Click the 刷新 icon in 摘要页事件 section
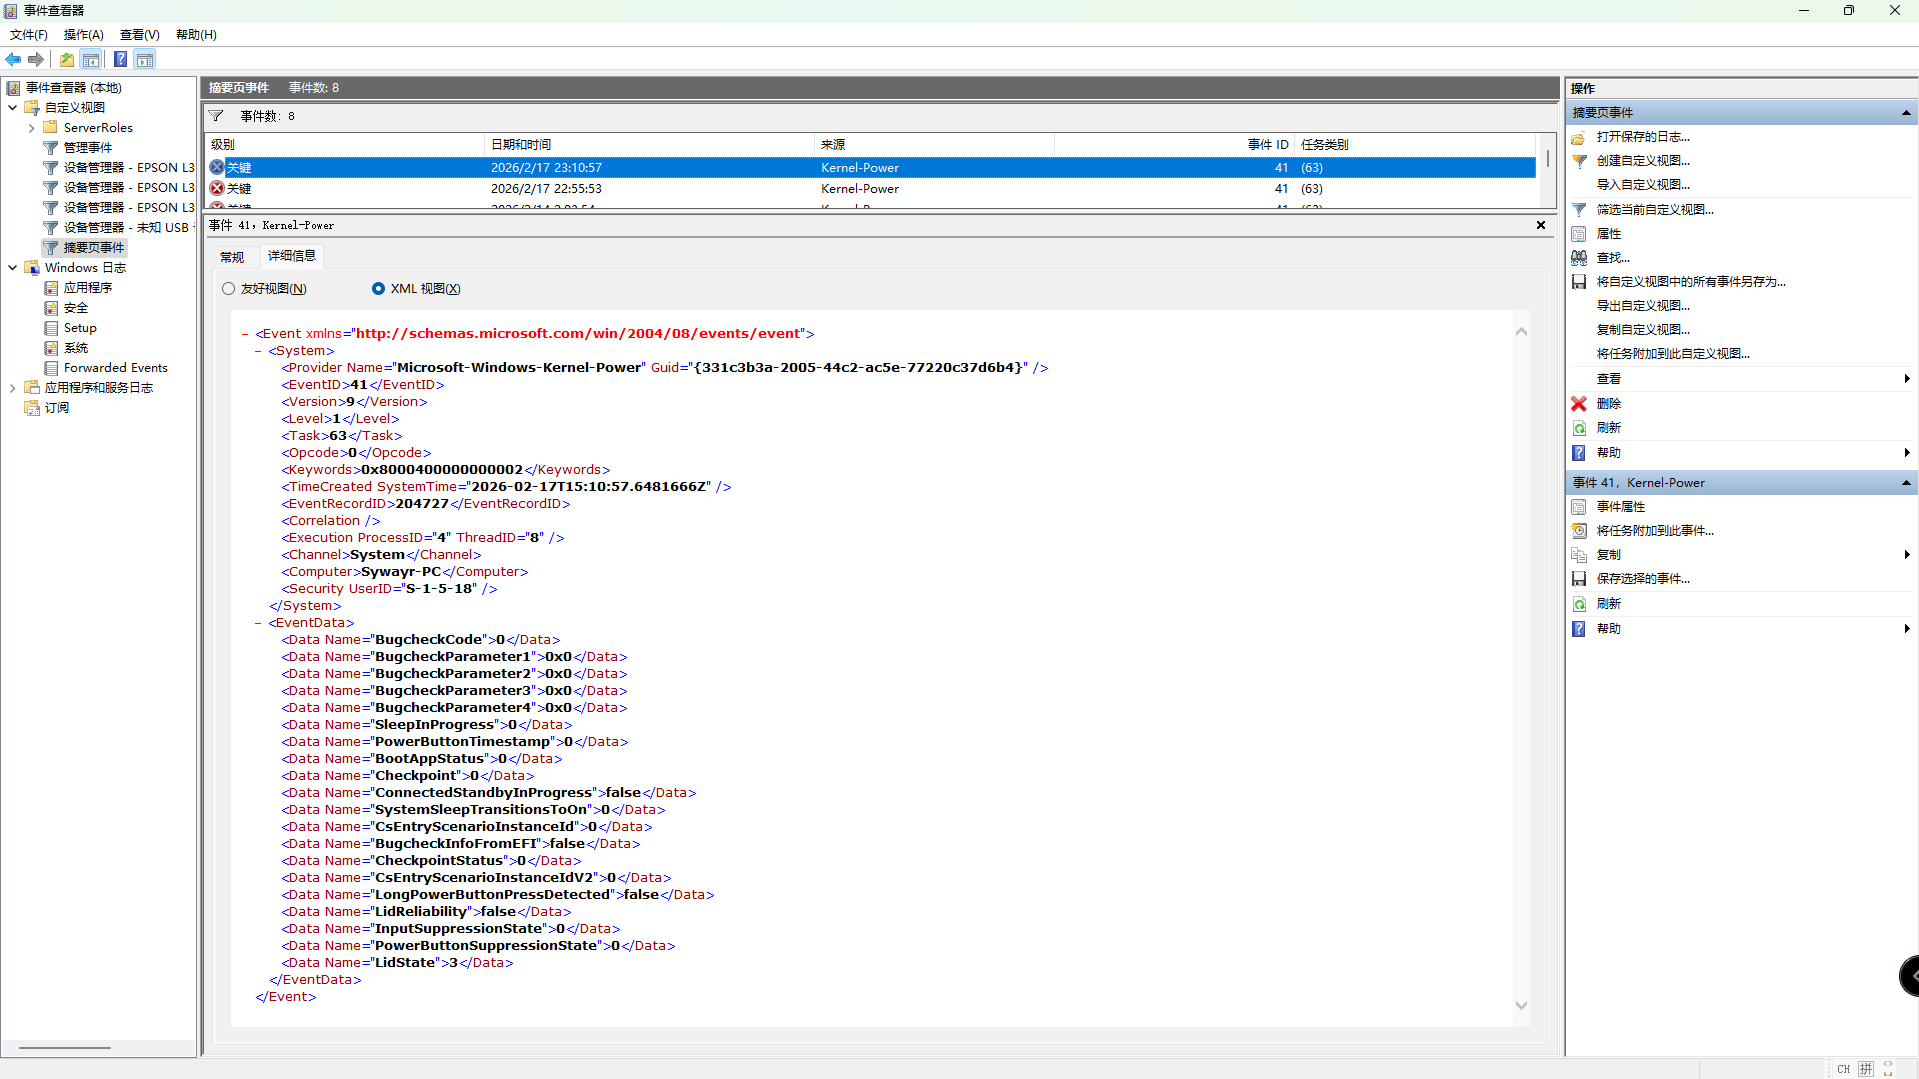Screen dimensions: 1919x1079 point(1579,428)
